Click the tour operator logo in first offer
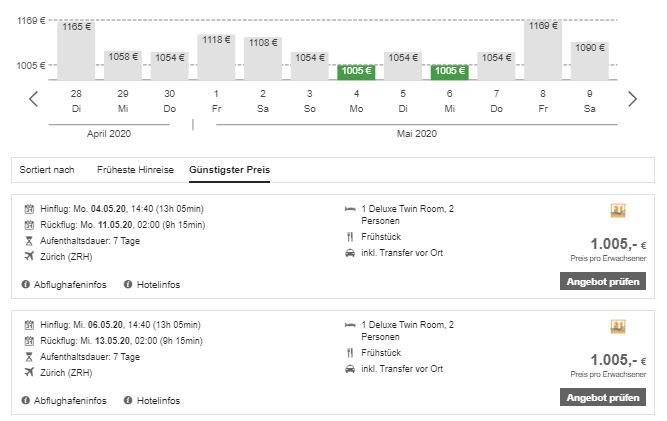Screen dimensions: 667x421 (617, 211)
